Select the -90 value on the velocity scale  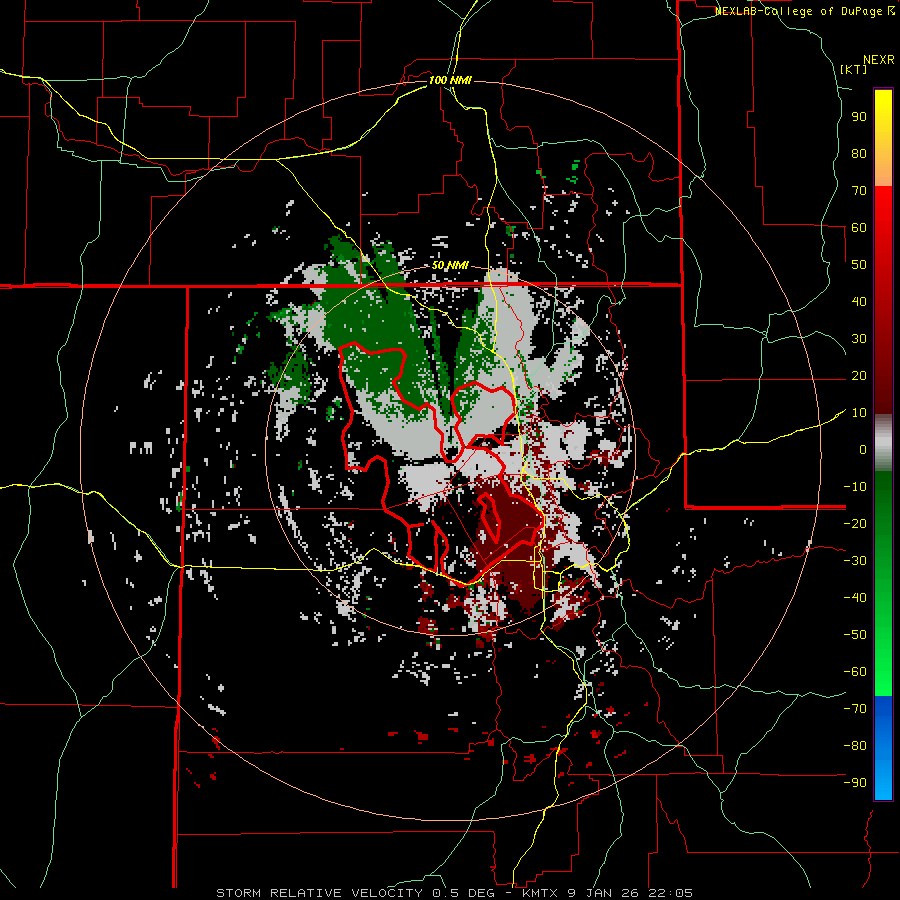(855, 783)
